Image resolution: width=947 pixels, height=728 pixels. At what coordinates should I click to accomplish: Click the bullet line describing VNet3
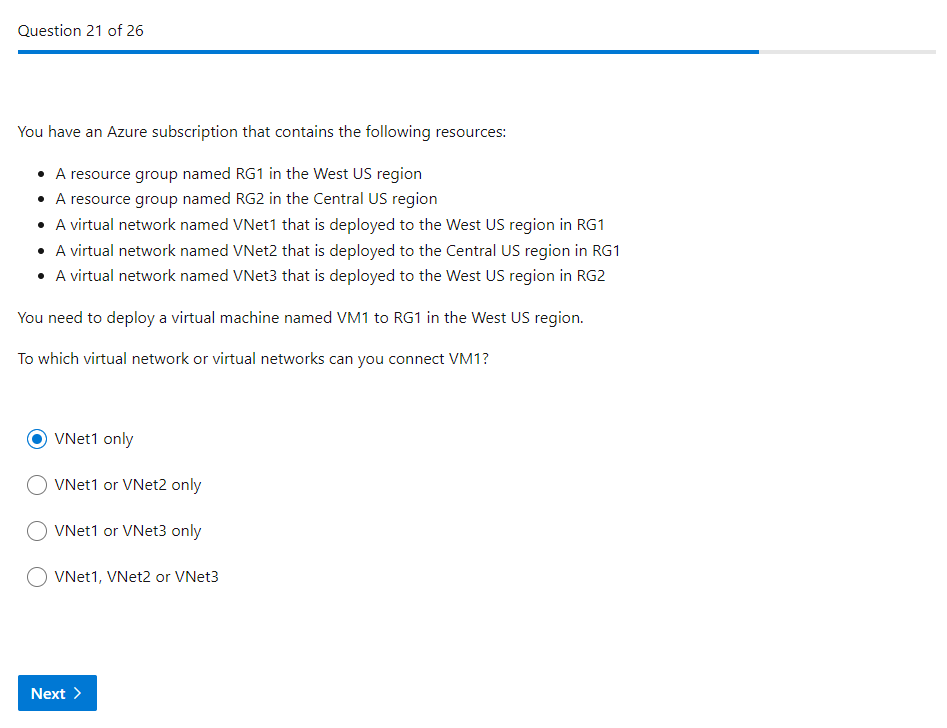[330, 276]
